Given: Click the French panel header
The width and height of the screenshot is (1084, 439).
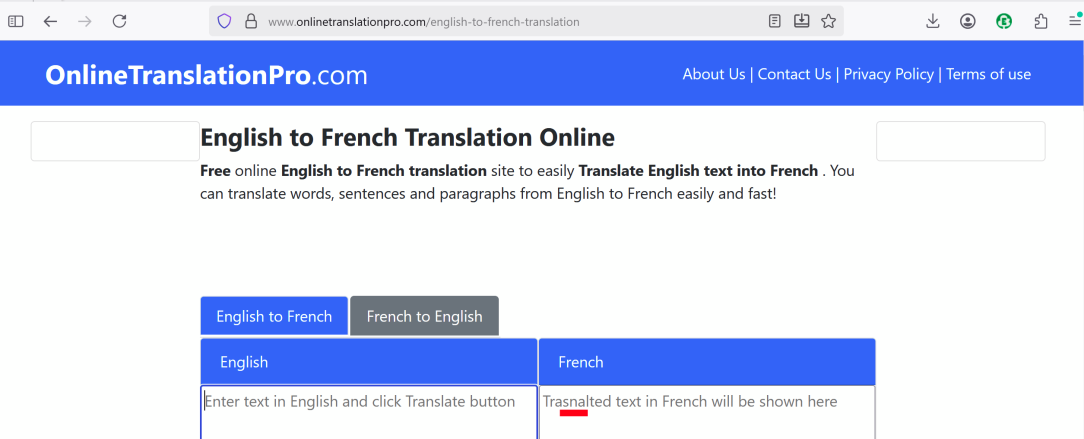Looking at the screenshot, I should 707,362.
